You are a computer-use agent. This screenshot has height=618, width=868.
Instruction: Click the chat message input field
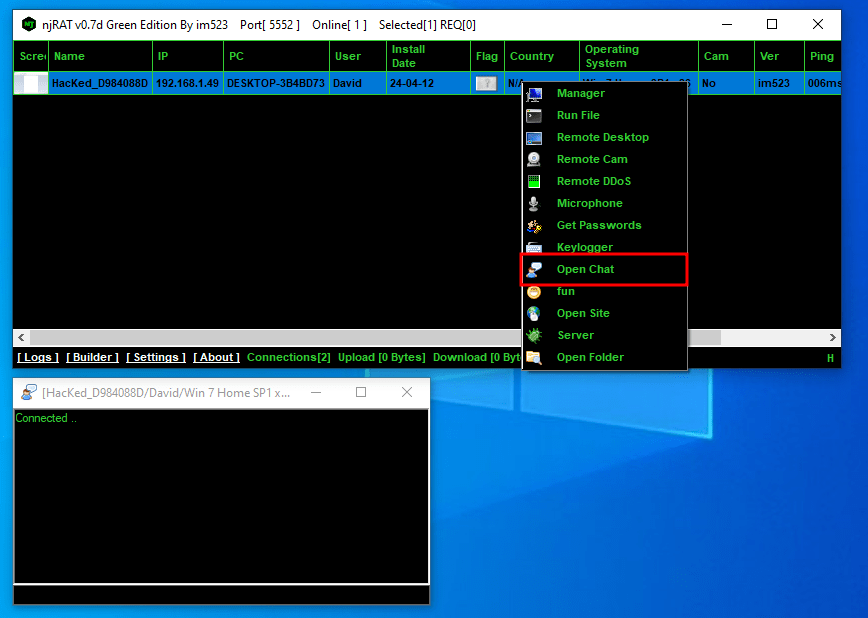[221, 594]
